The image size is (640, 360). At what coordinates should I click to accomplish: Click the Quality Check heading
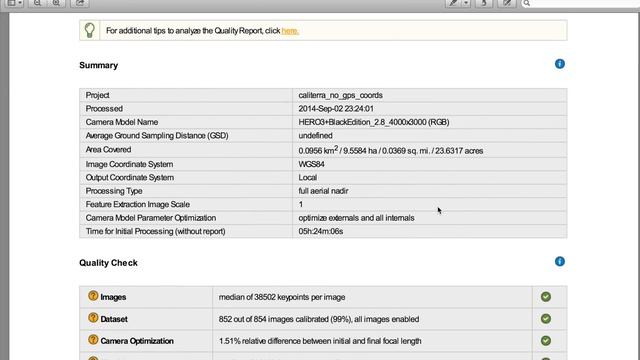(x=108, y=263)
